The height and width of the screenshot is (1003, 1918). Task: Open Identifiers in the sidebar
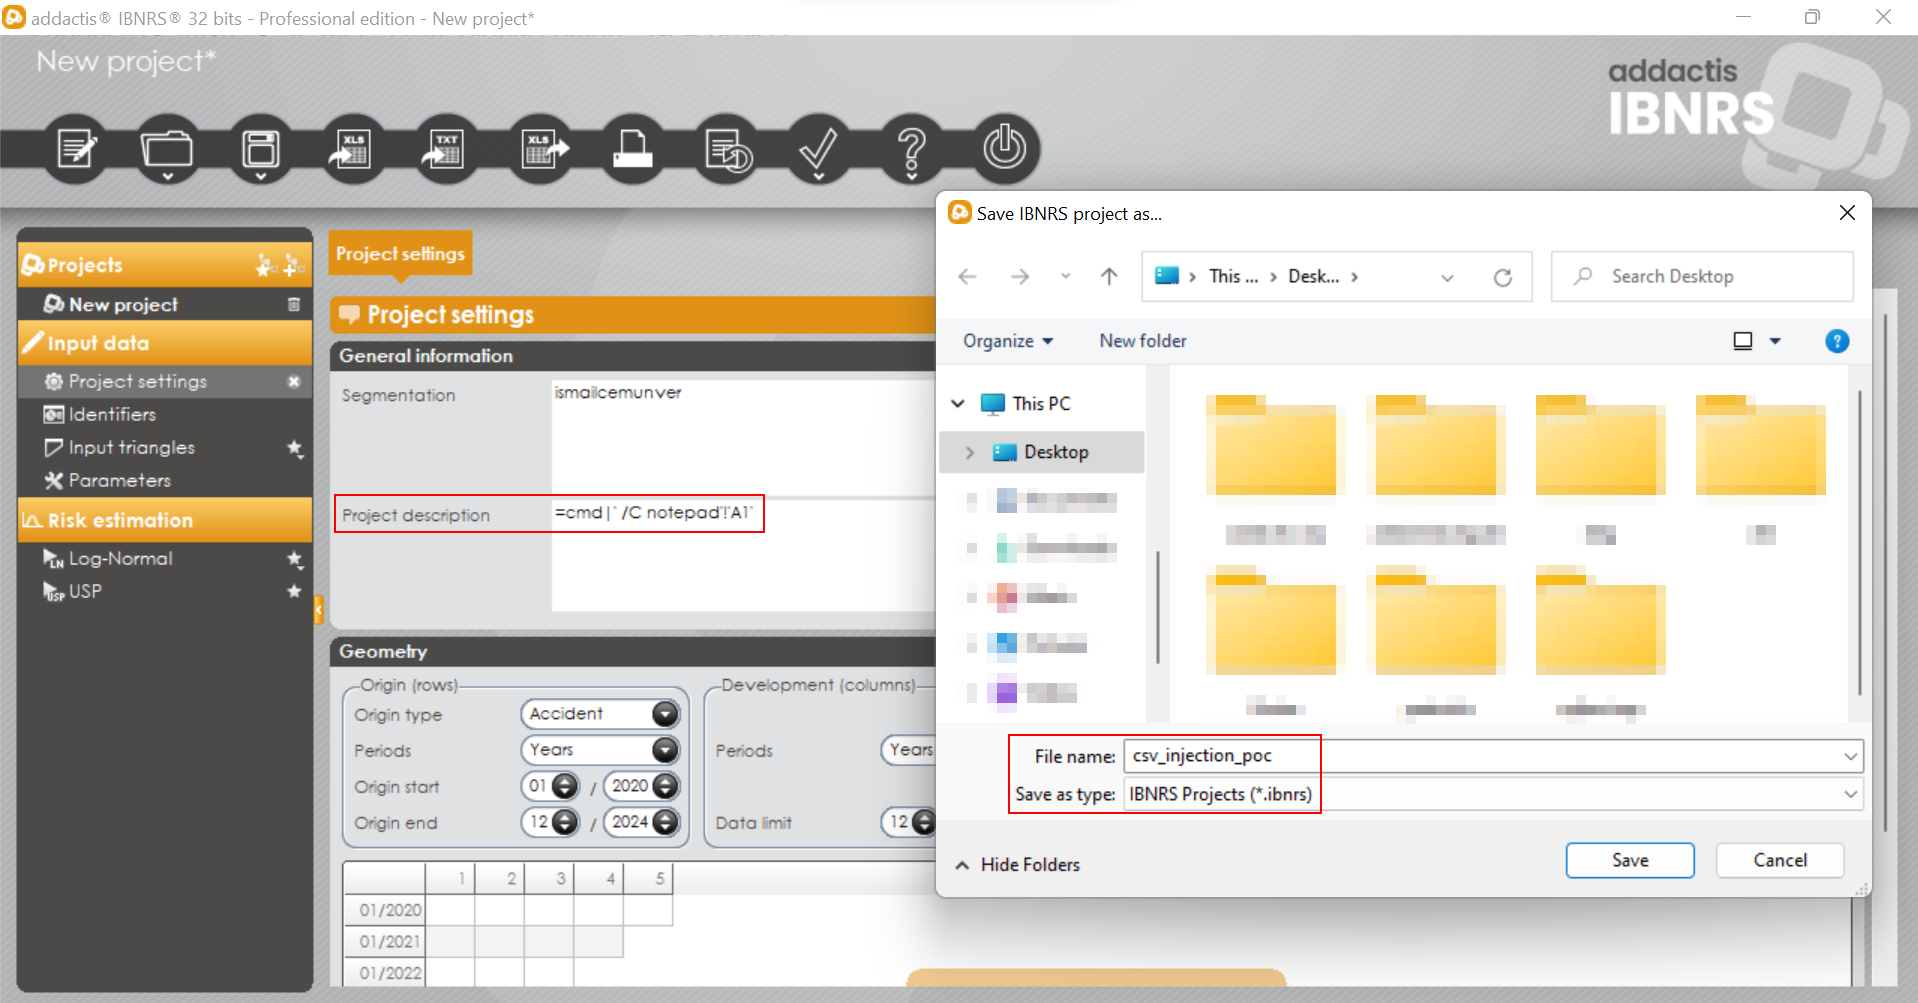click(112, 414)
